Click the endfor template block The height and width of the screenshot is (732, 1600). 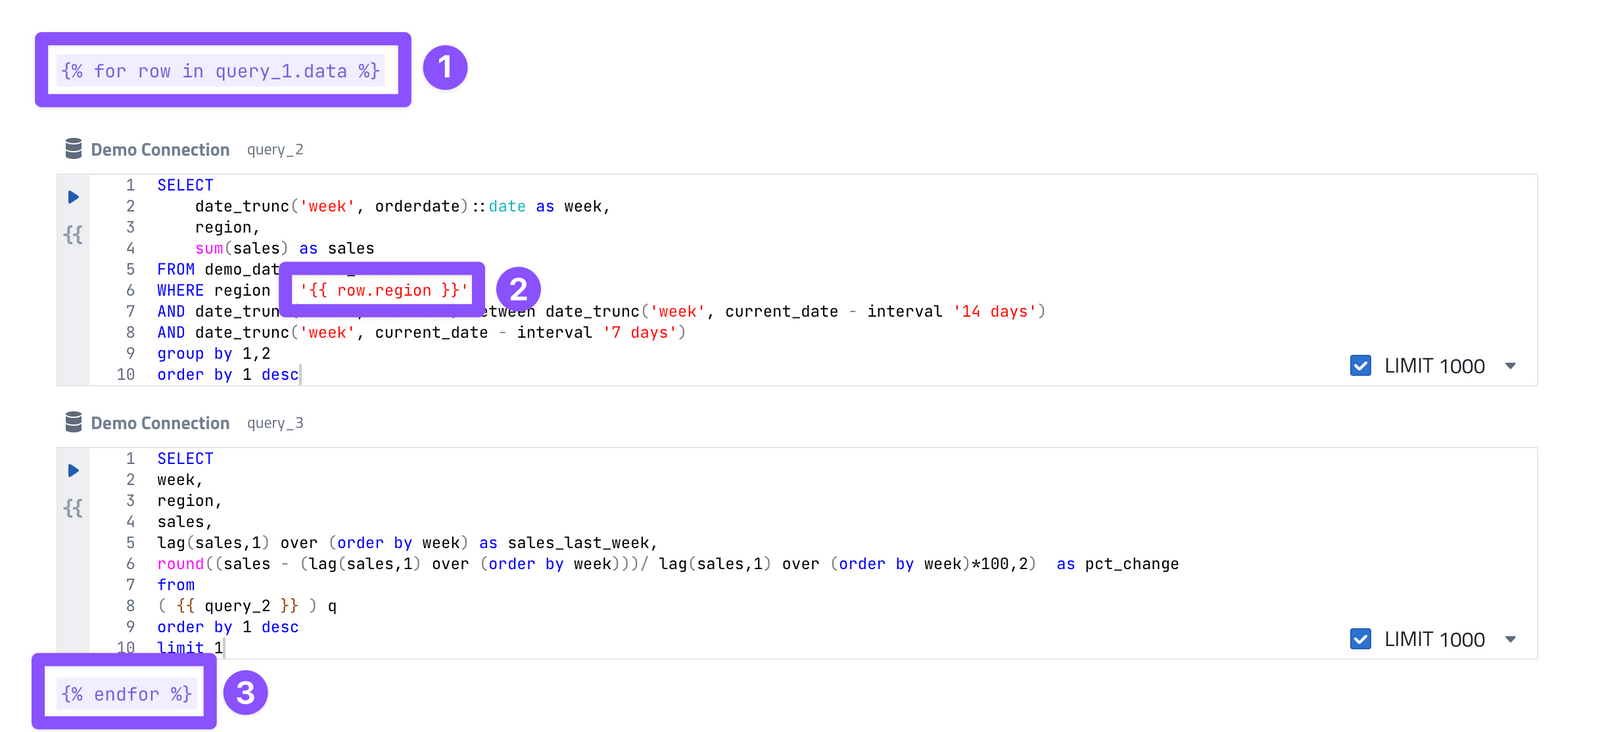pos(126,694)
